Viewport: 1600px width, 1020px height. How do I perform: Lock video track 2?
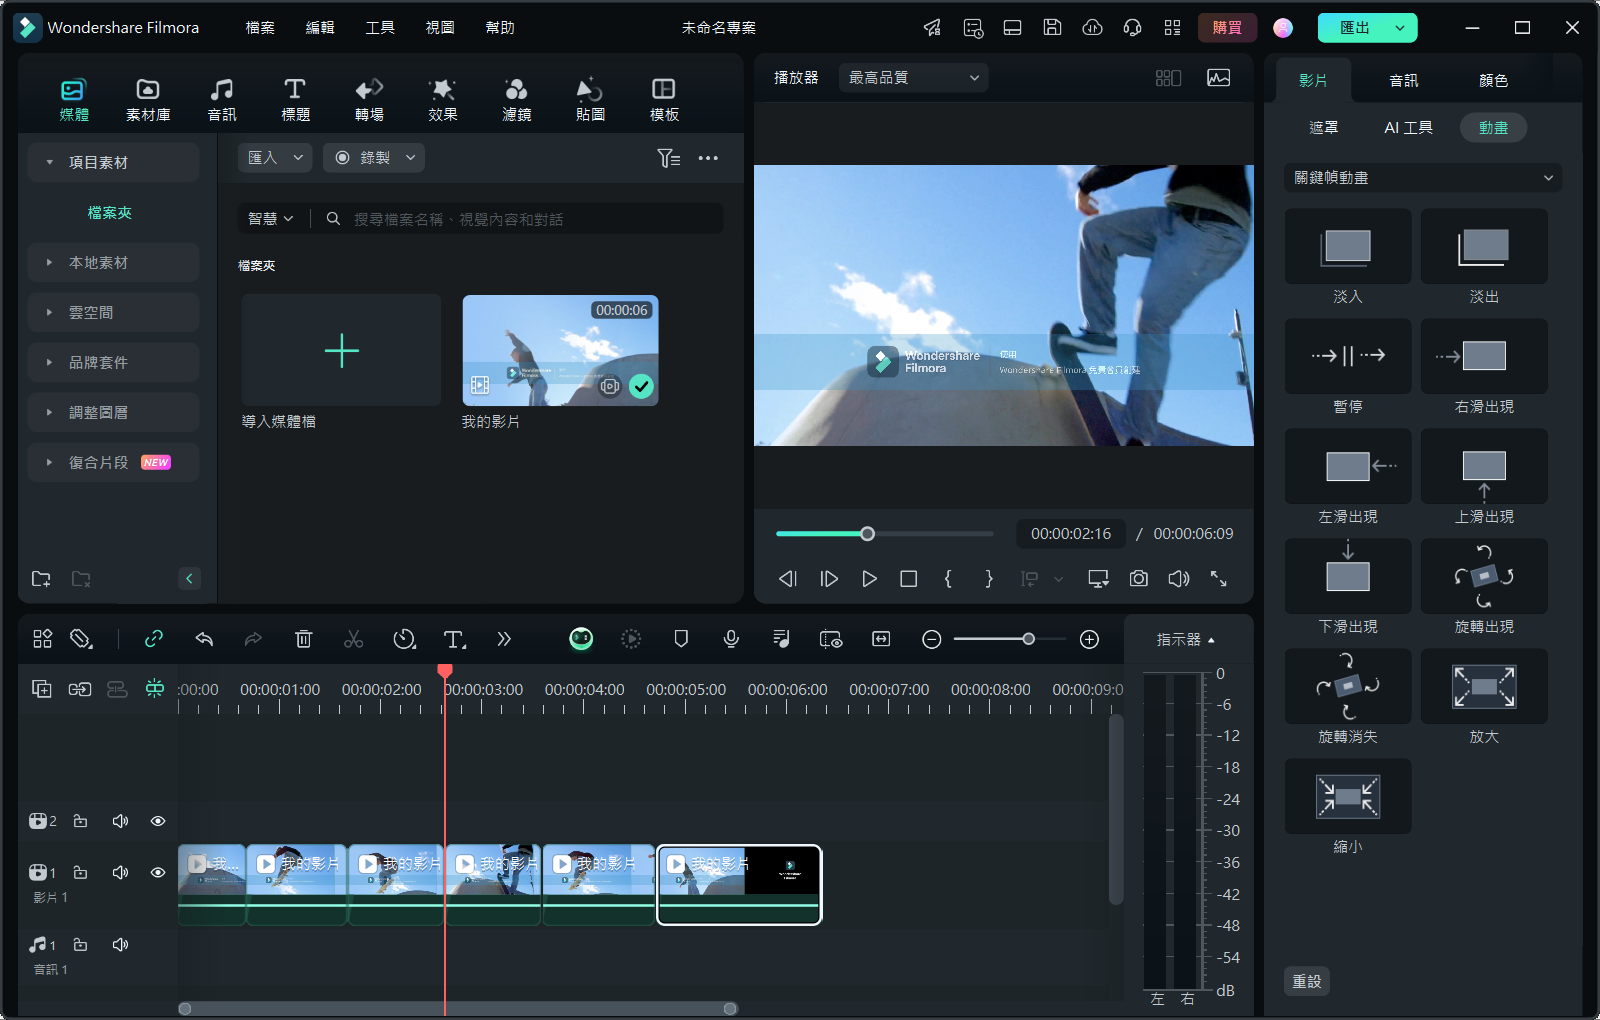coord(81,821)
